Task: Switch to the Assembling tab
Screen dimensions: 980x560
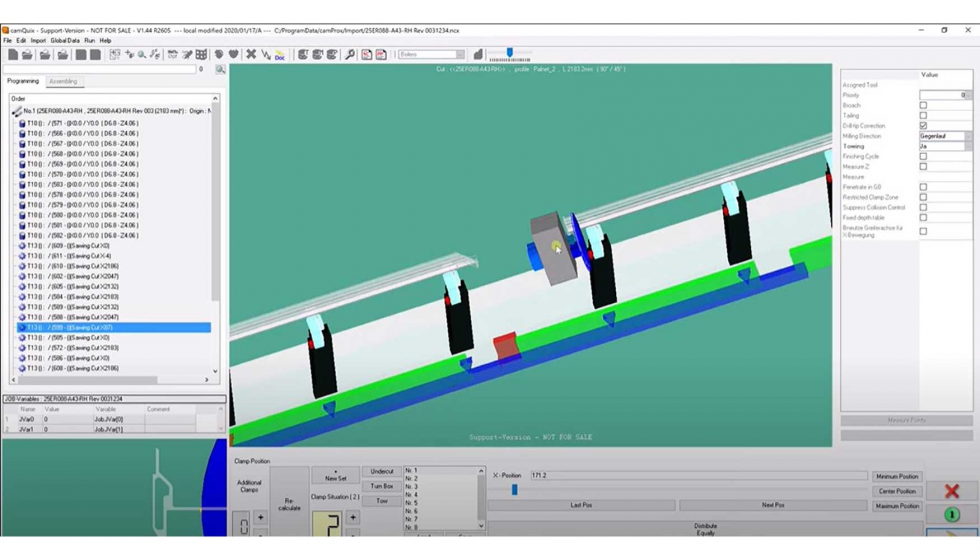Action: (63, 82)
